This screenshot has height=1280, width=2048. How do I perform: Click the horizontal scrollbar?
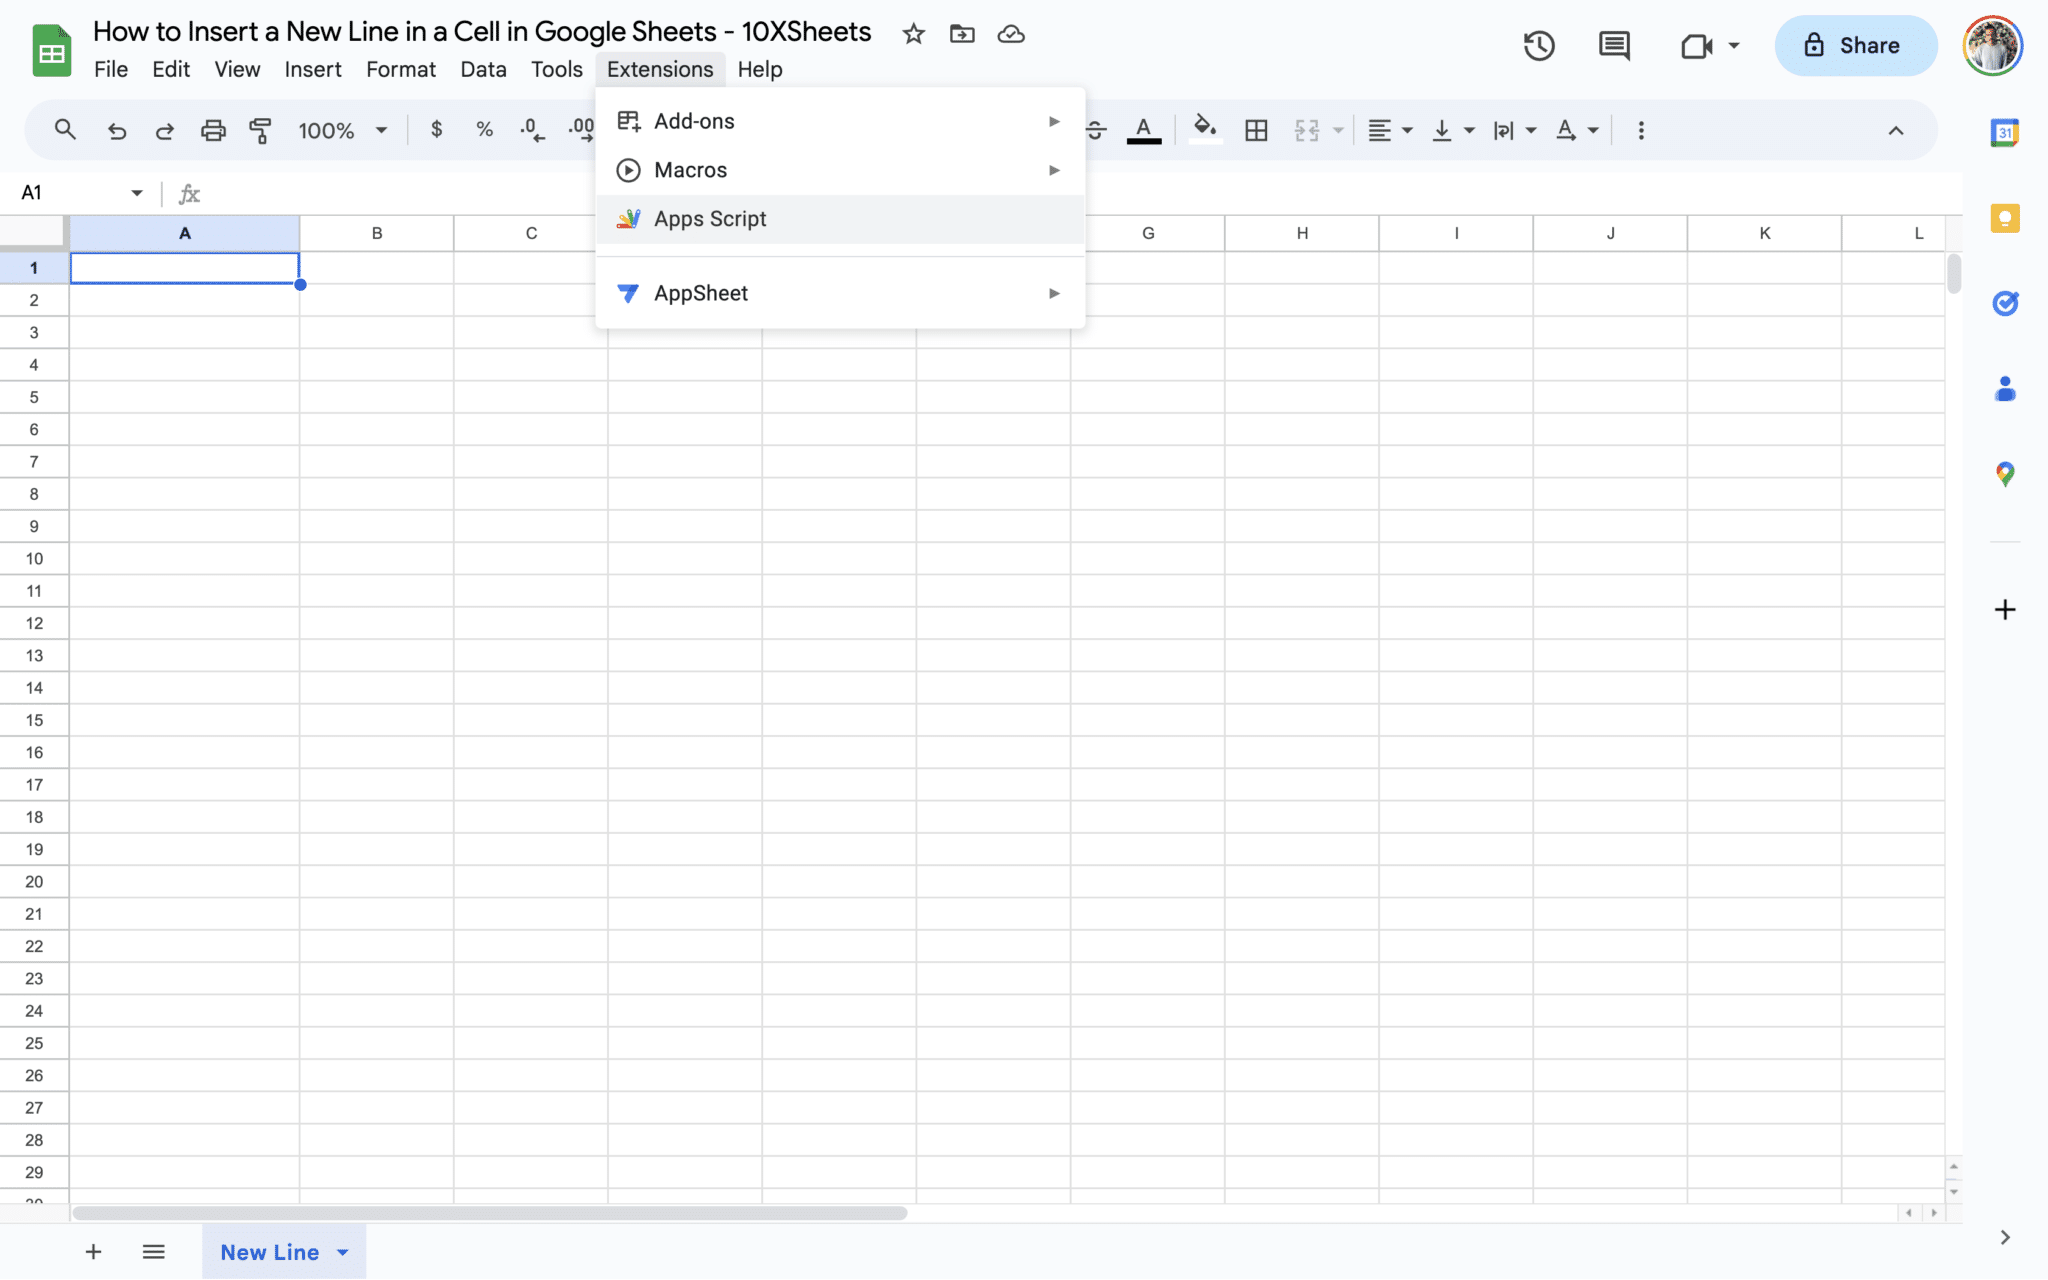pyautogui.click(x=490, y=1213)
